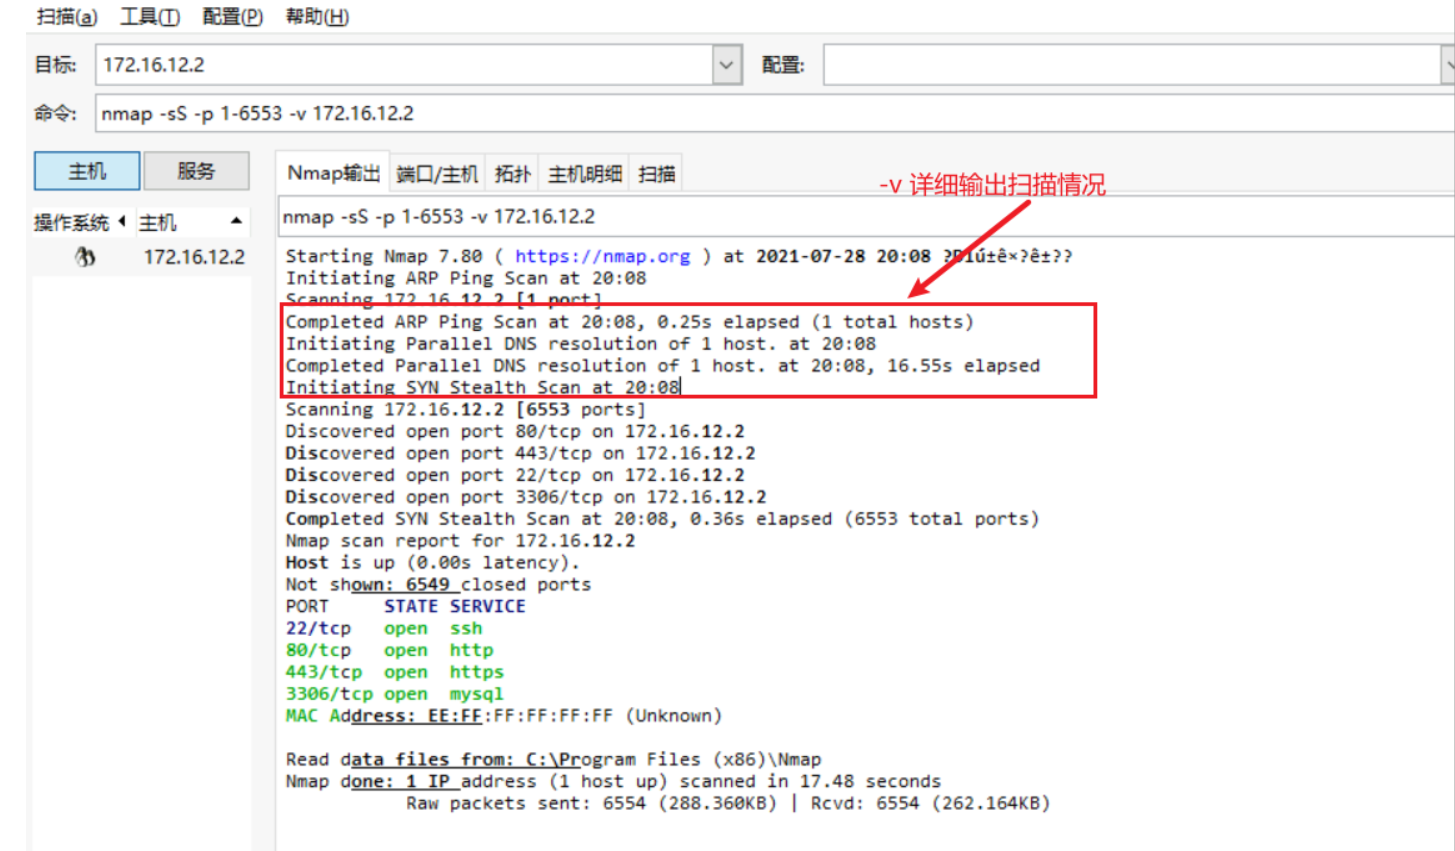The height and width of the screenshot is (851, 1455).
Task: Select the 服务 services button
Action: [x=196, y=171]
